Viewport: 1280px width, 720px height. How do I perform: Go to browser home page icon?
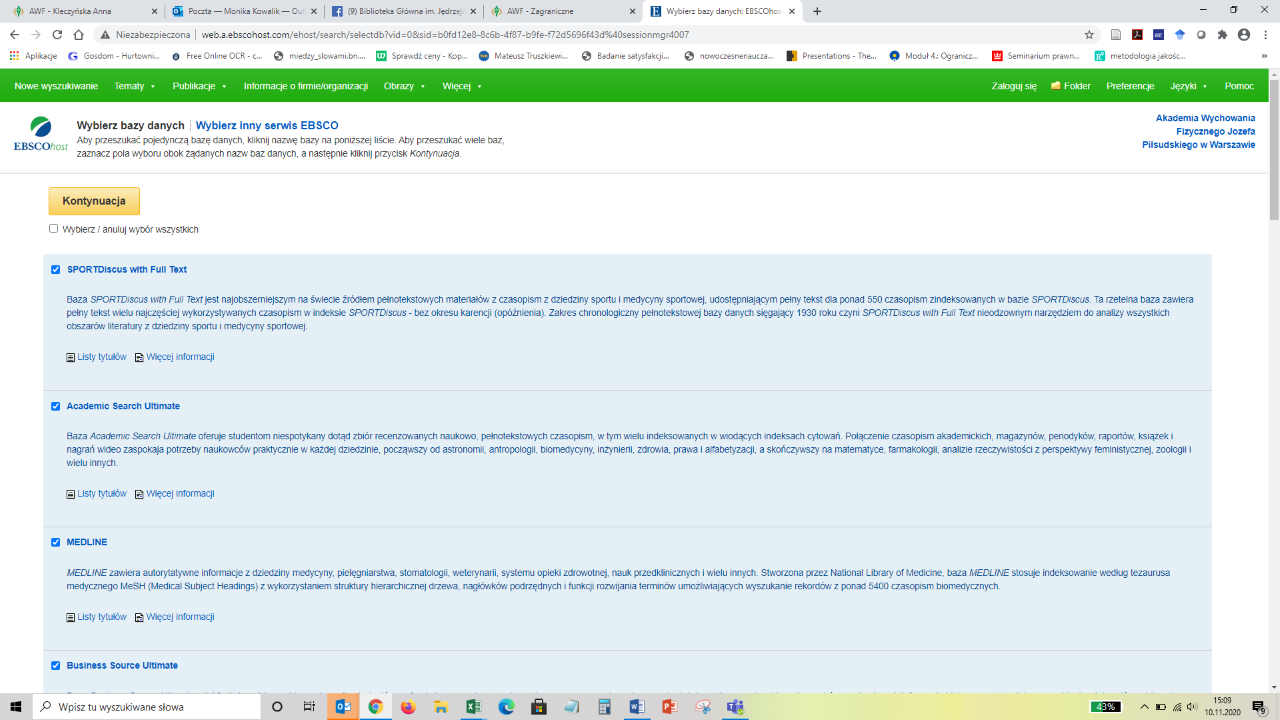point(79,34)
